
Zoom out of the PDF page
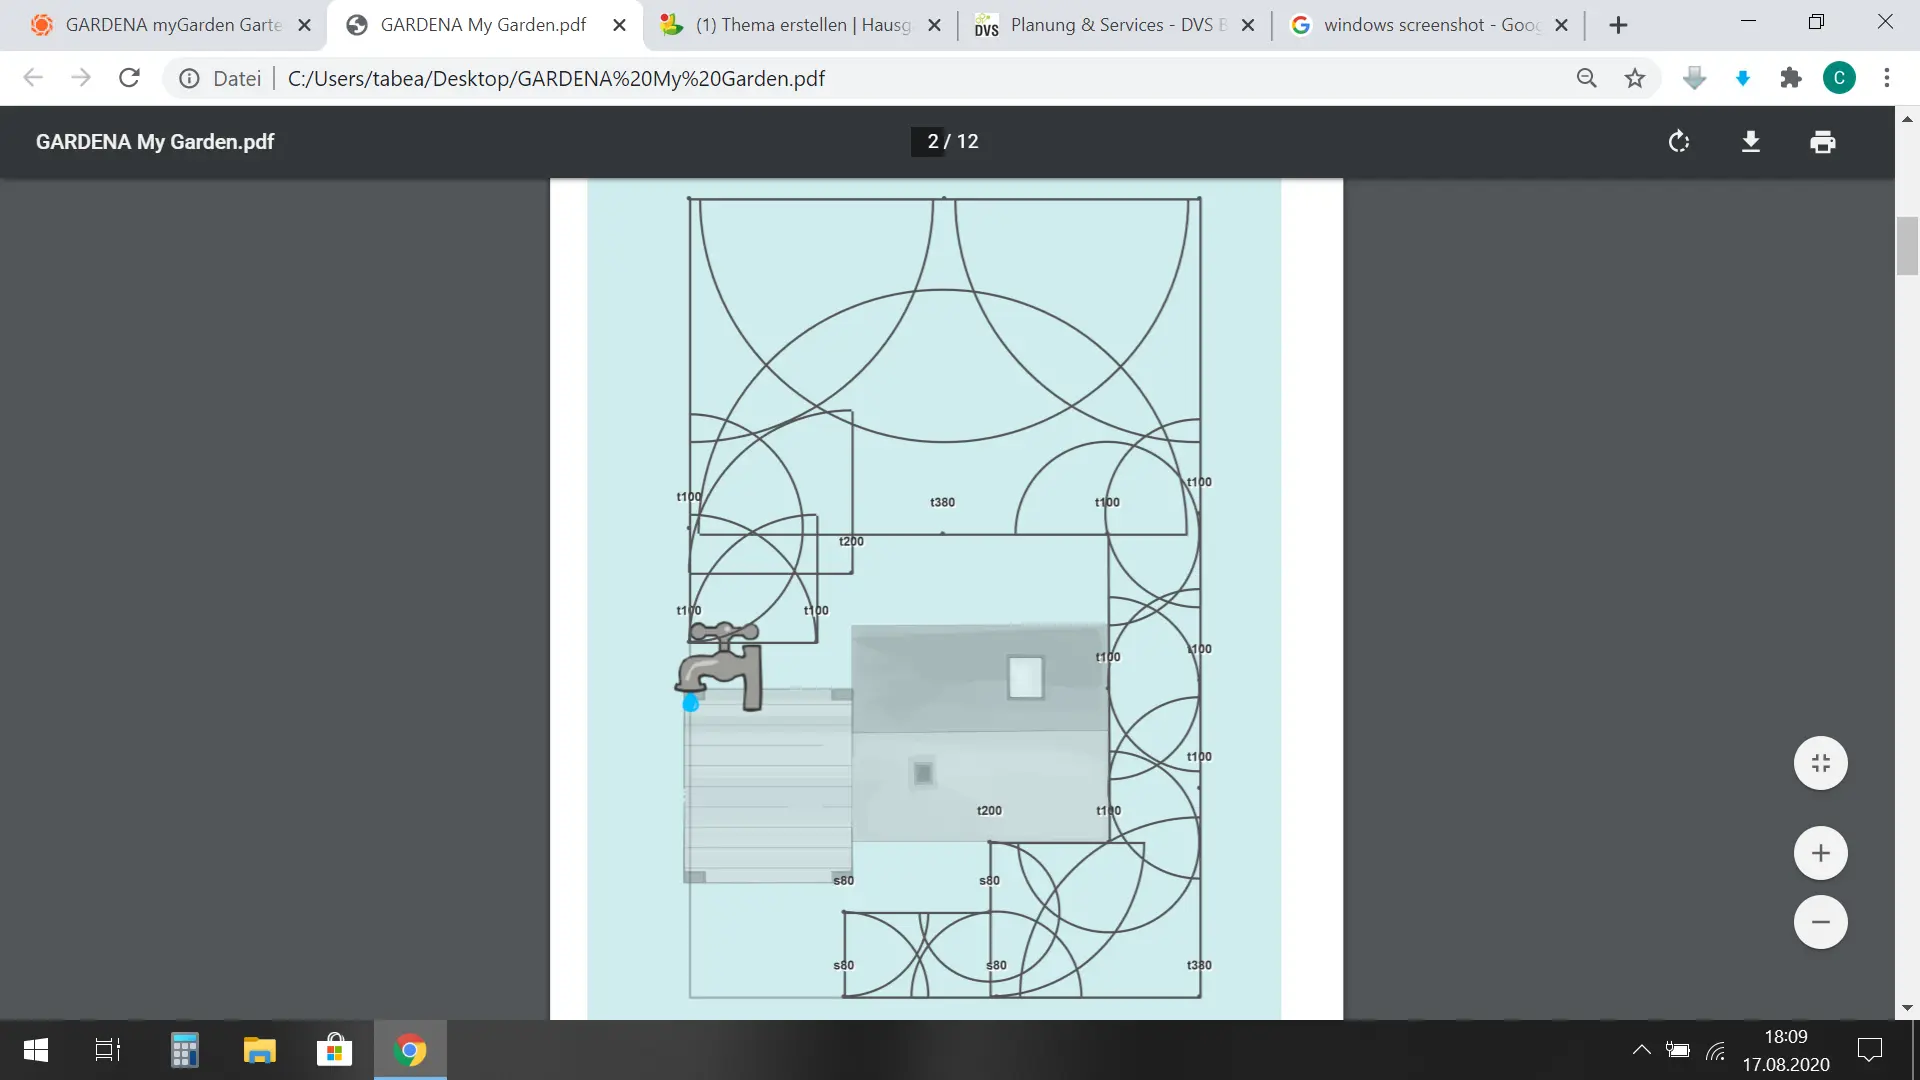[1820, 922]
